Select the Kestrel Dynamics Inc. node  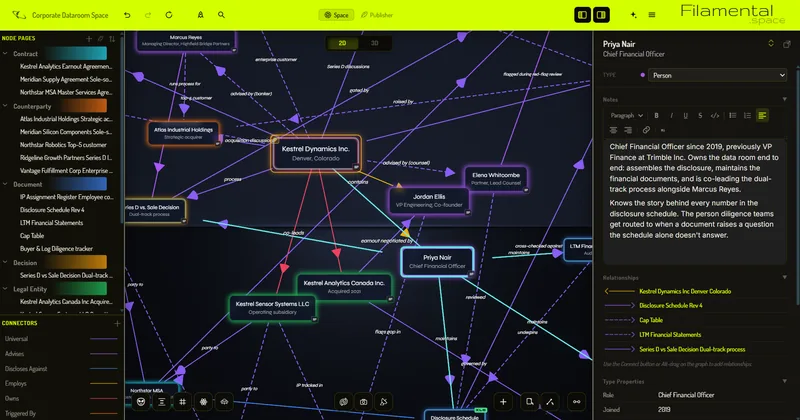tap(316, 153)
